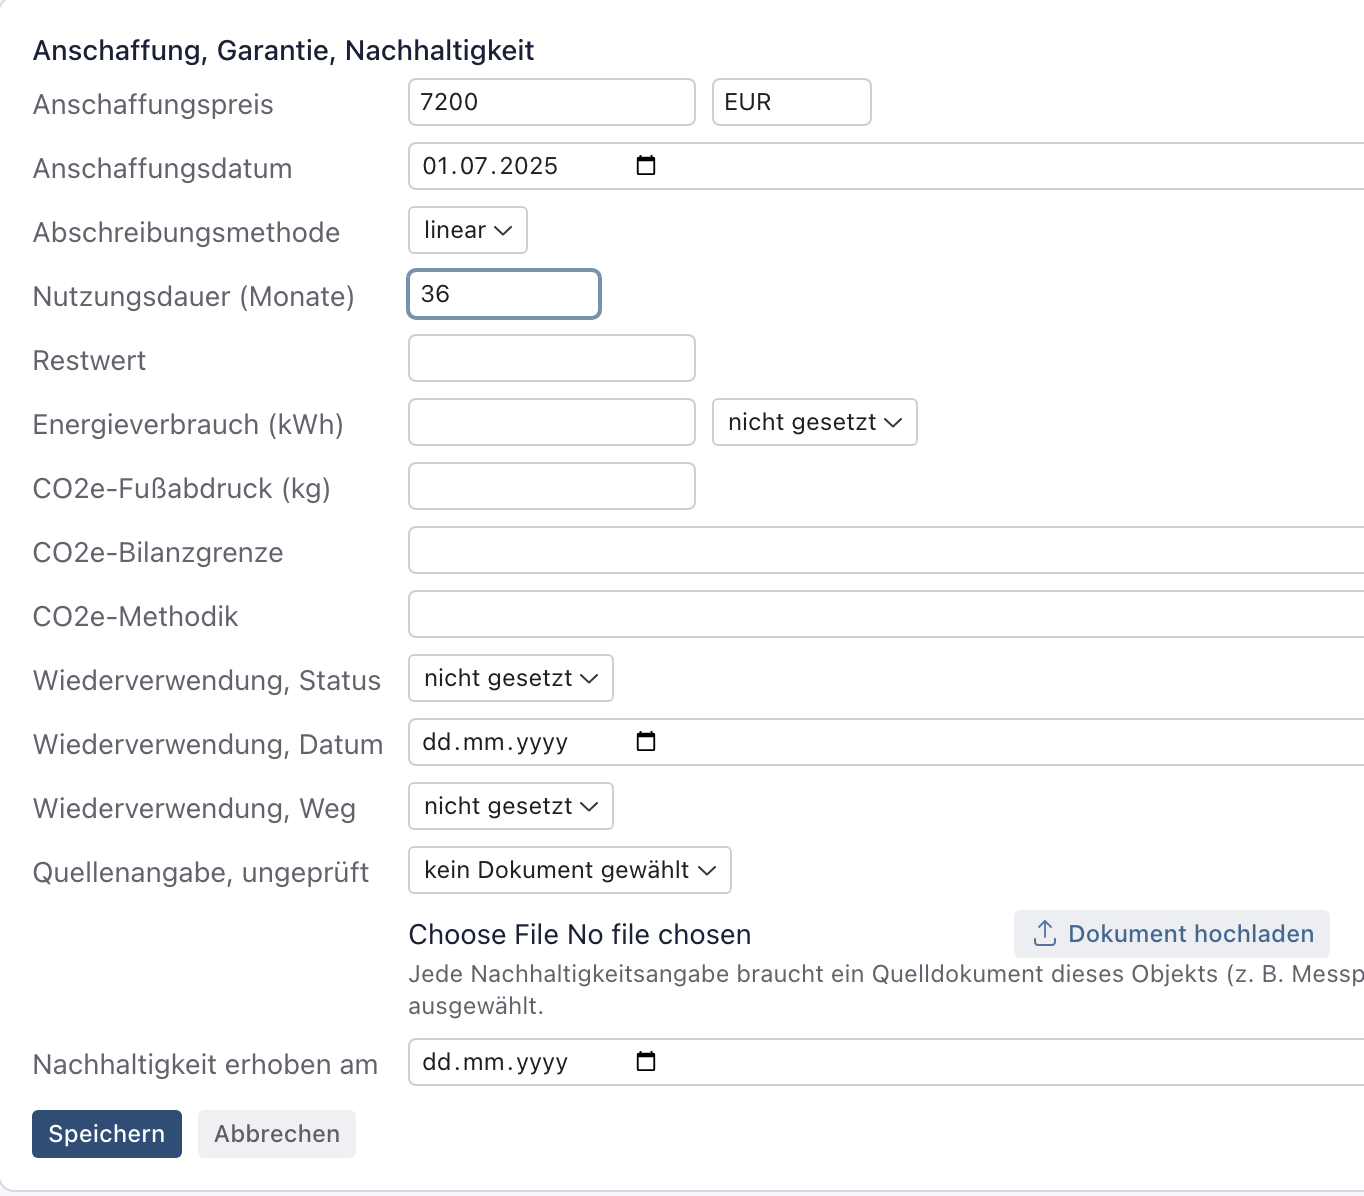This screenshot has width=1364, height=1196.
Task: Click into the CO2e-Methodik field
Action: pyautogui.click(x=886, y=614)
